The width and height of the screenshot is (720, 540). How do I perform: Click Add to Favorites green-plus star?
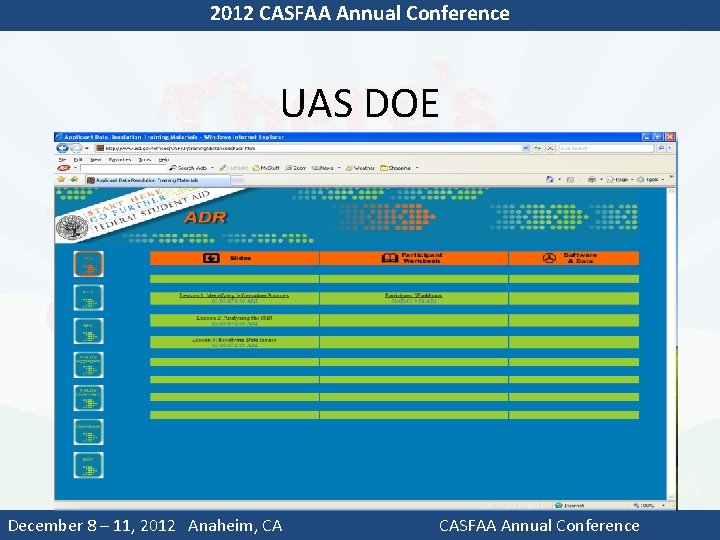point(74,180)
